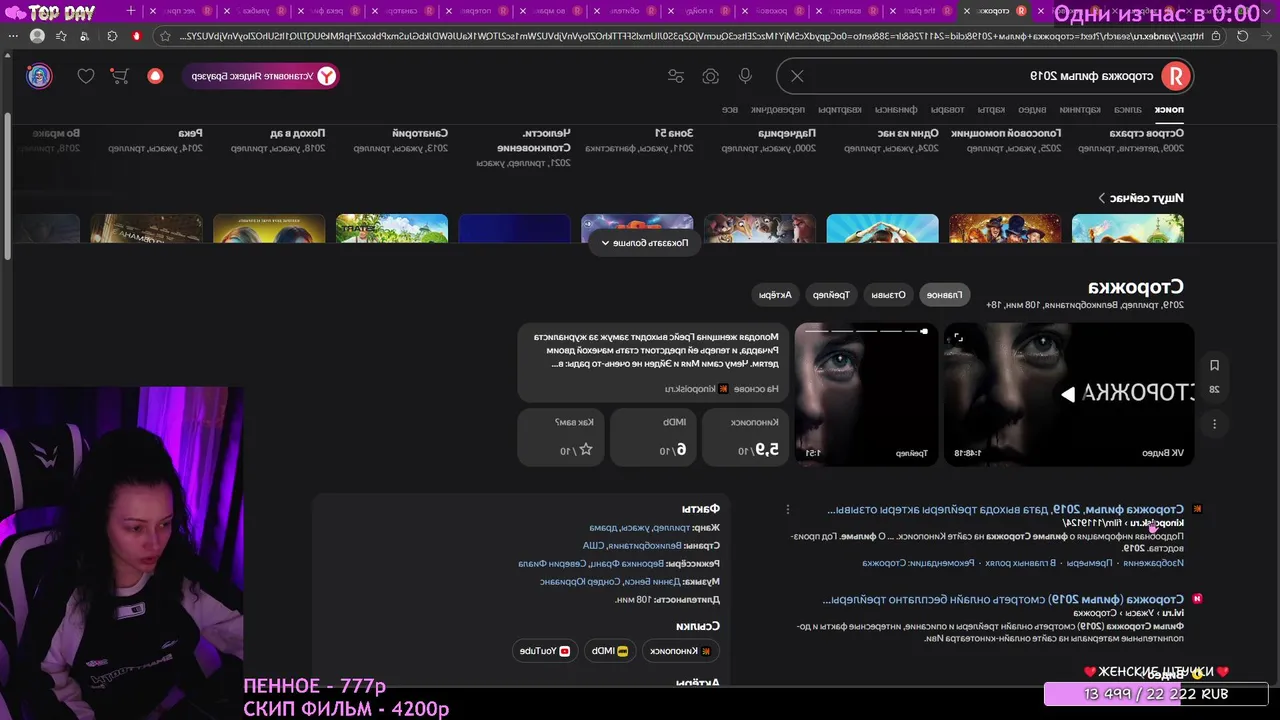Open the shopping cart icon

click(119, 76)
